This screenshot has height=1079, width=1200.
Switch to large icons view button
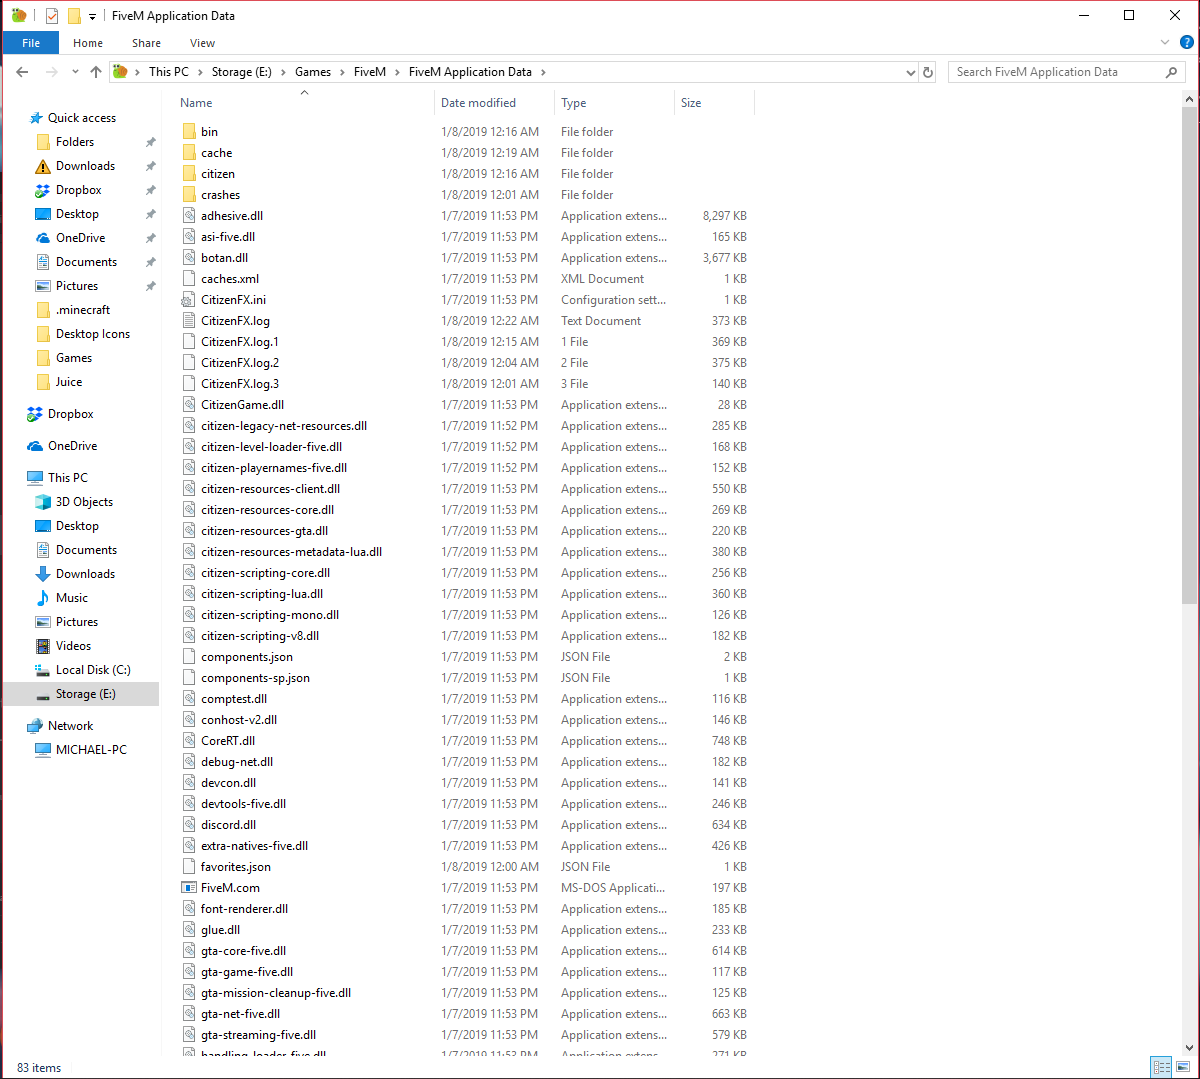[x=1181, y=1067]
